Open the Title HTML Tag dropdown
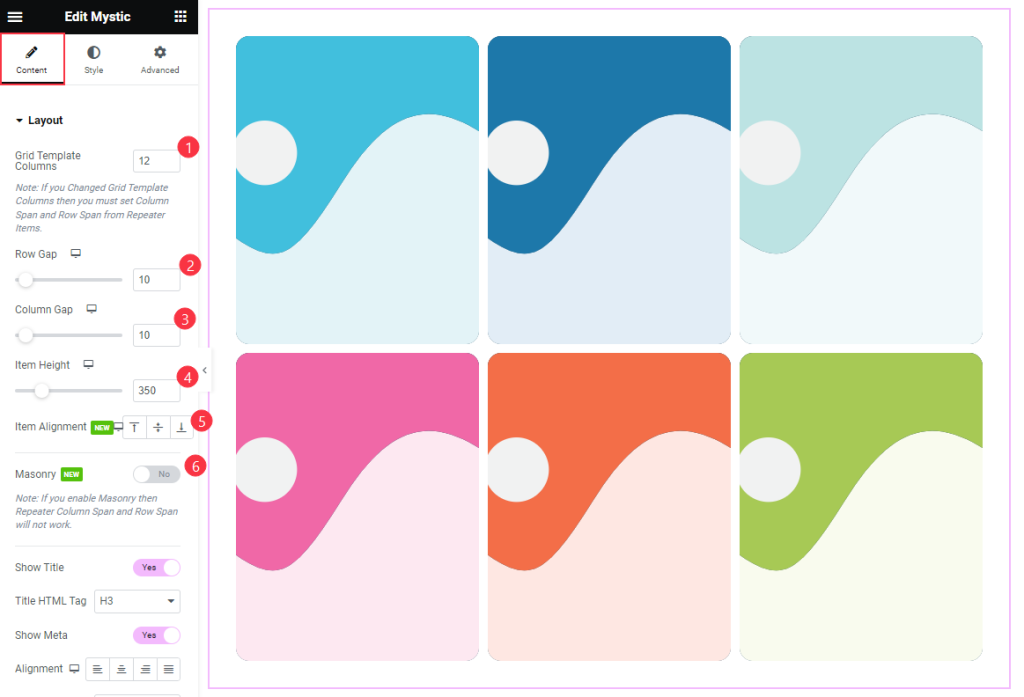Image resolution: width=1024 pixels, height=697 pixels. pyautogui.click(x=137, y=601)
